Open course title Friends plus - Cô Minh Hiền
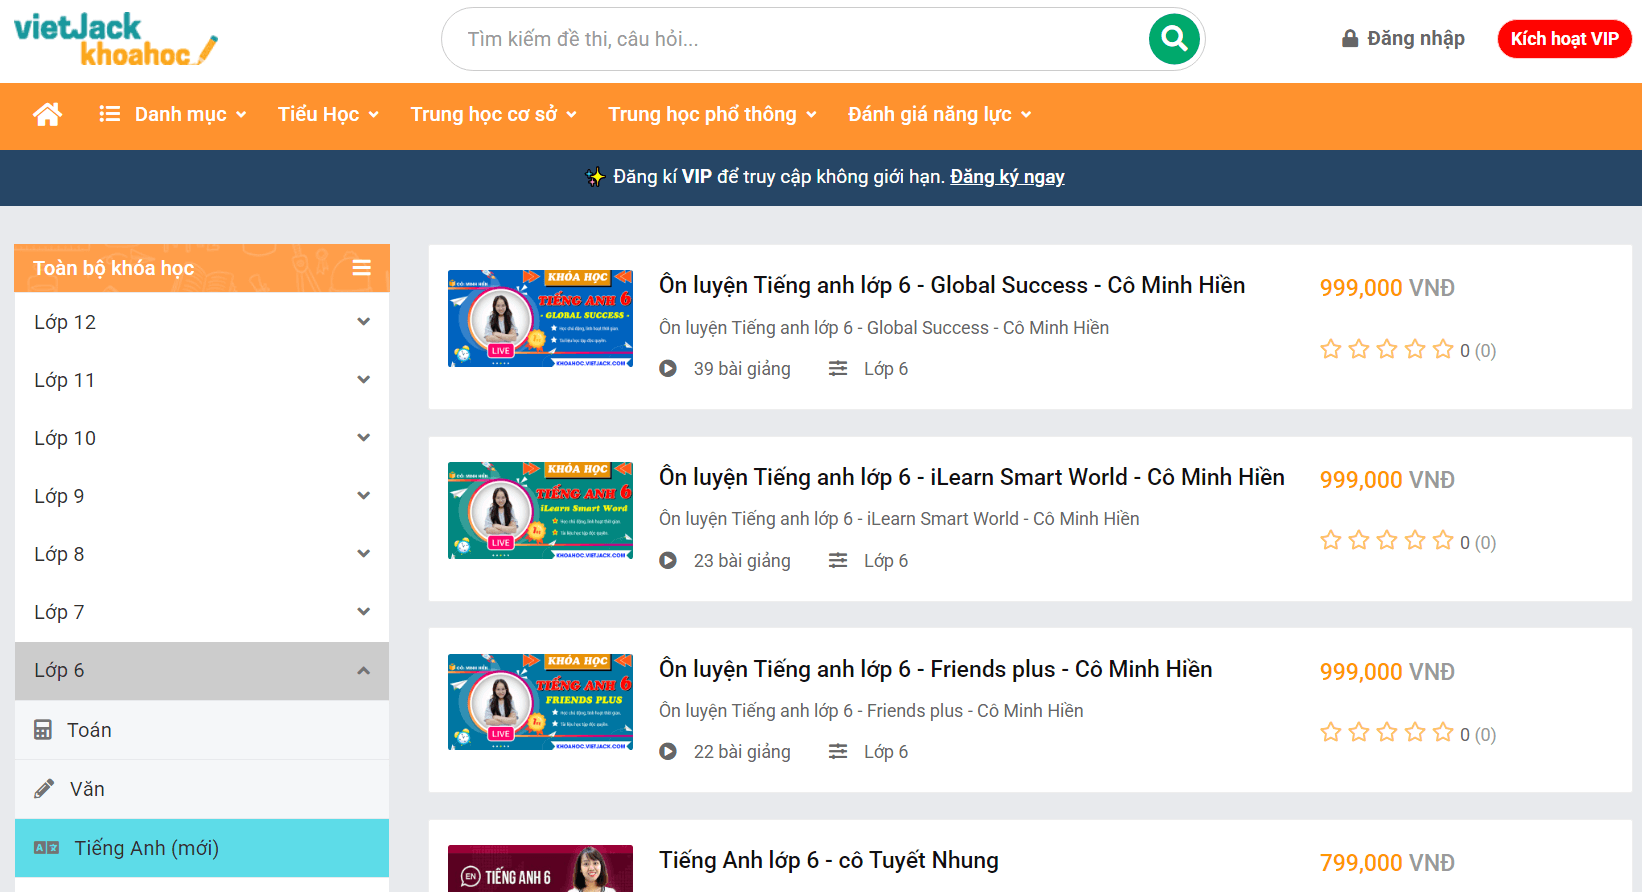Screen dimensions: 1642x892 [936, 669]
